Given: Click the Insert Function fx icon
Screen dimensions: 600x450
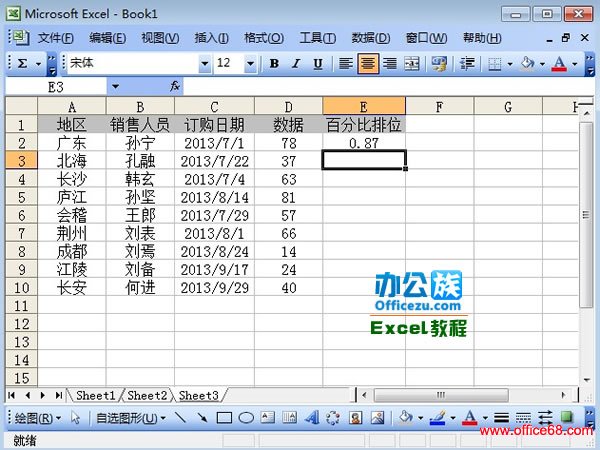Looking at the screenshot, I should [x=174, y=86].
